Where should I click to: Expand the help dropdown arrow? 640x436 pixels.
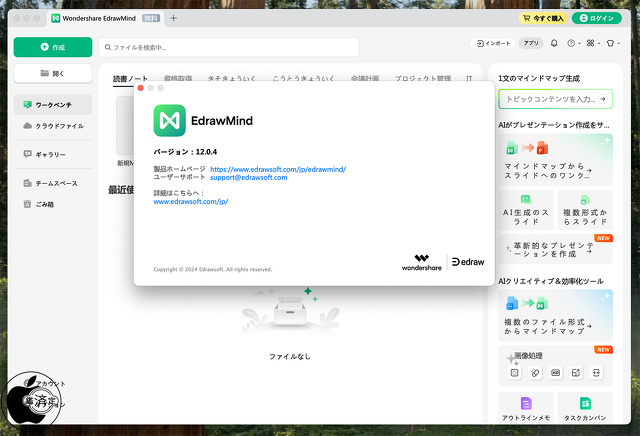[579, 43]
